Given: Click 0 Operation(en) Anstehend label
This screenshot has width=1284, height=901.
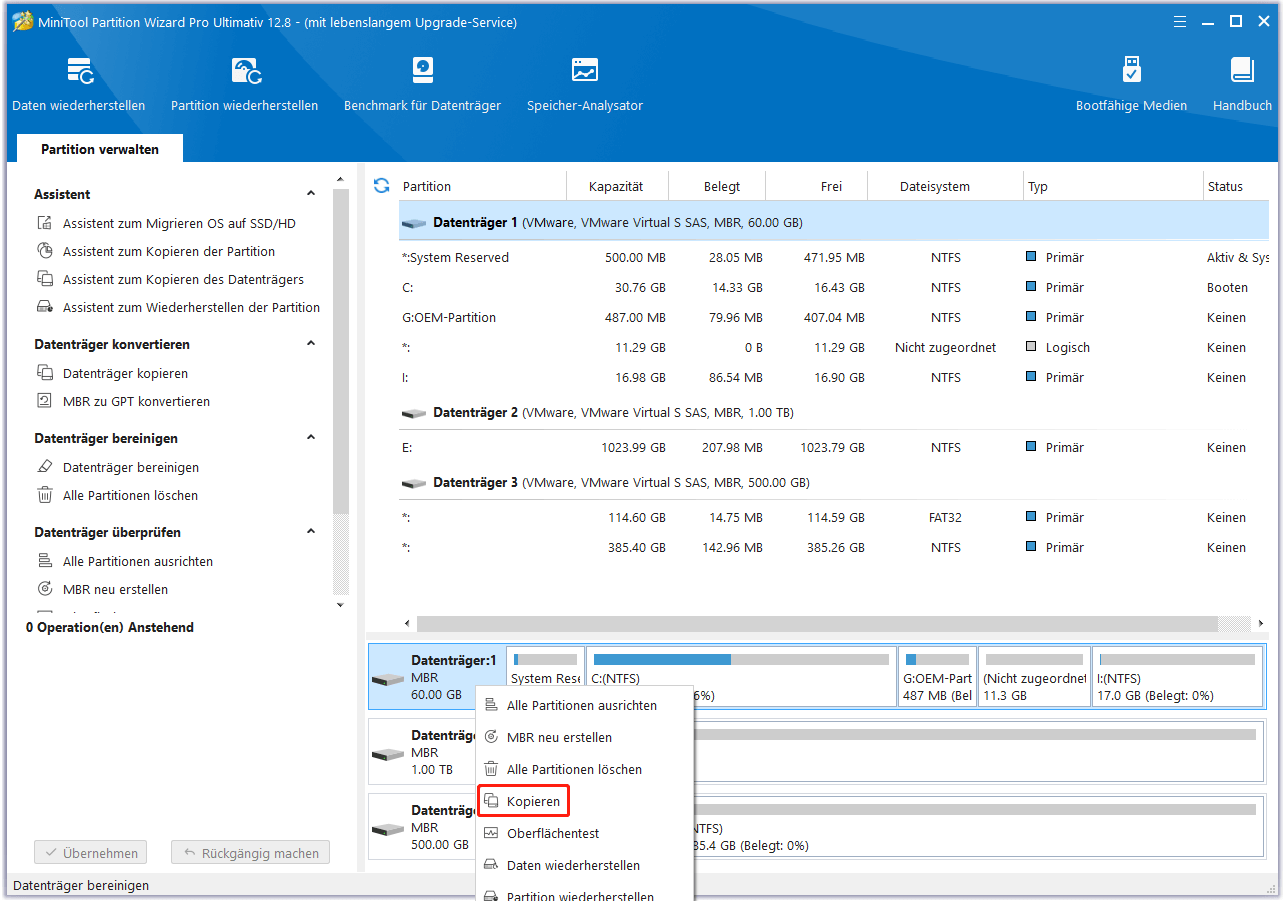Looking at the screenshot, I should point(110,628).
